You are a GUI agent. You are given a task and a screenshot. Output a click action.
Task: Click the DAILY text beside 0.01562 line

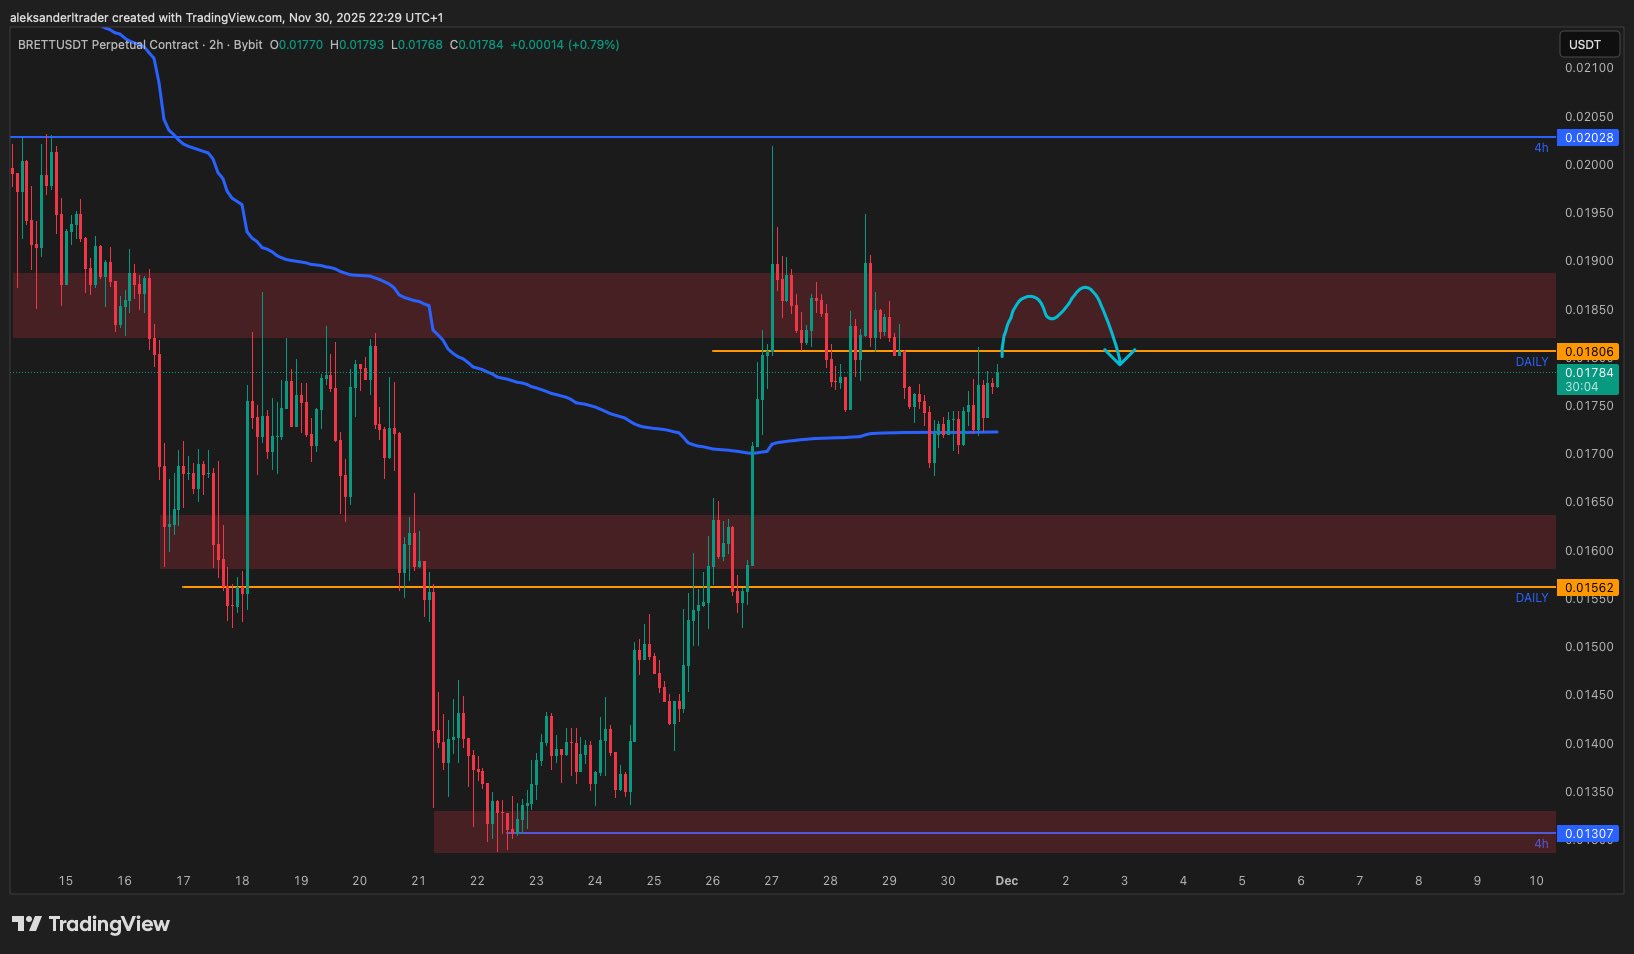click(1531, 598)
